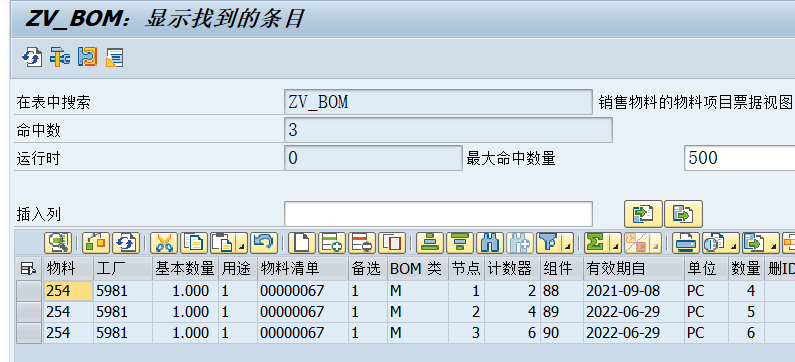This screenshot has height=362, width=795.
Task: Click the BOM 类 column header
Action: 418,269
